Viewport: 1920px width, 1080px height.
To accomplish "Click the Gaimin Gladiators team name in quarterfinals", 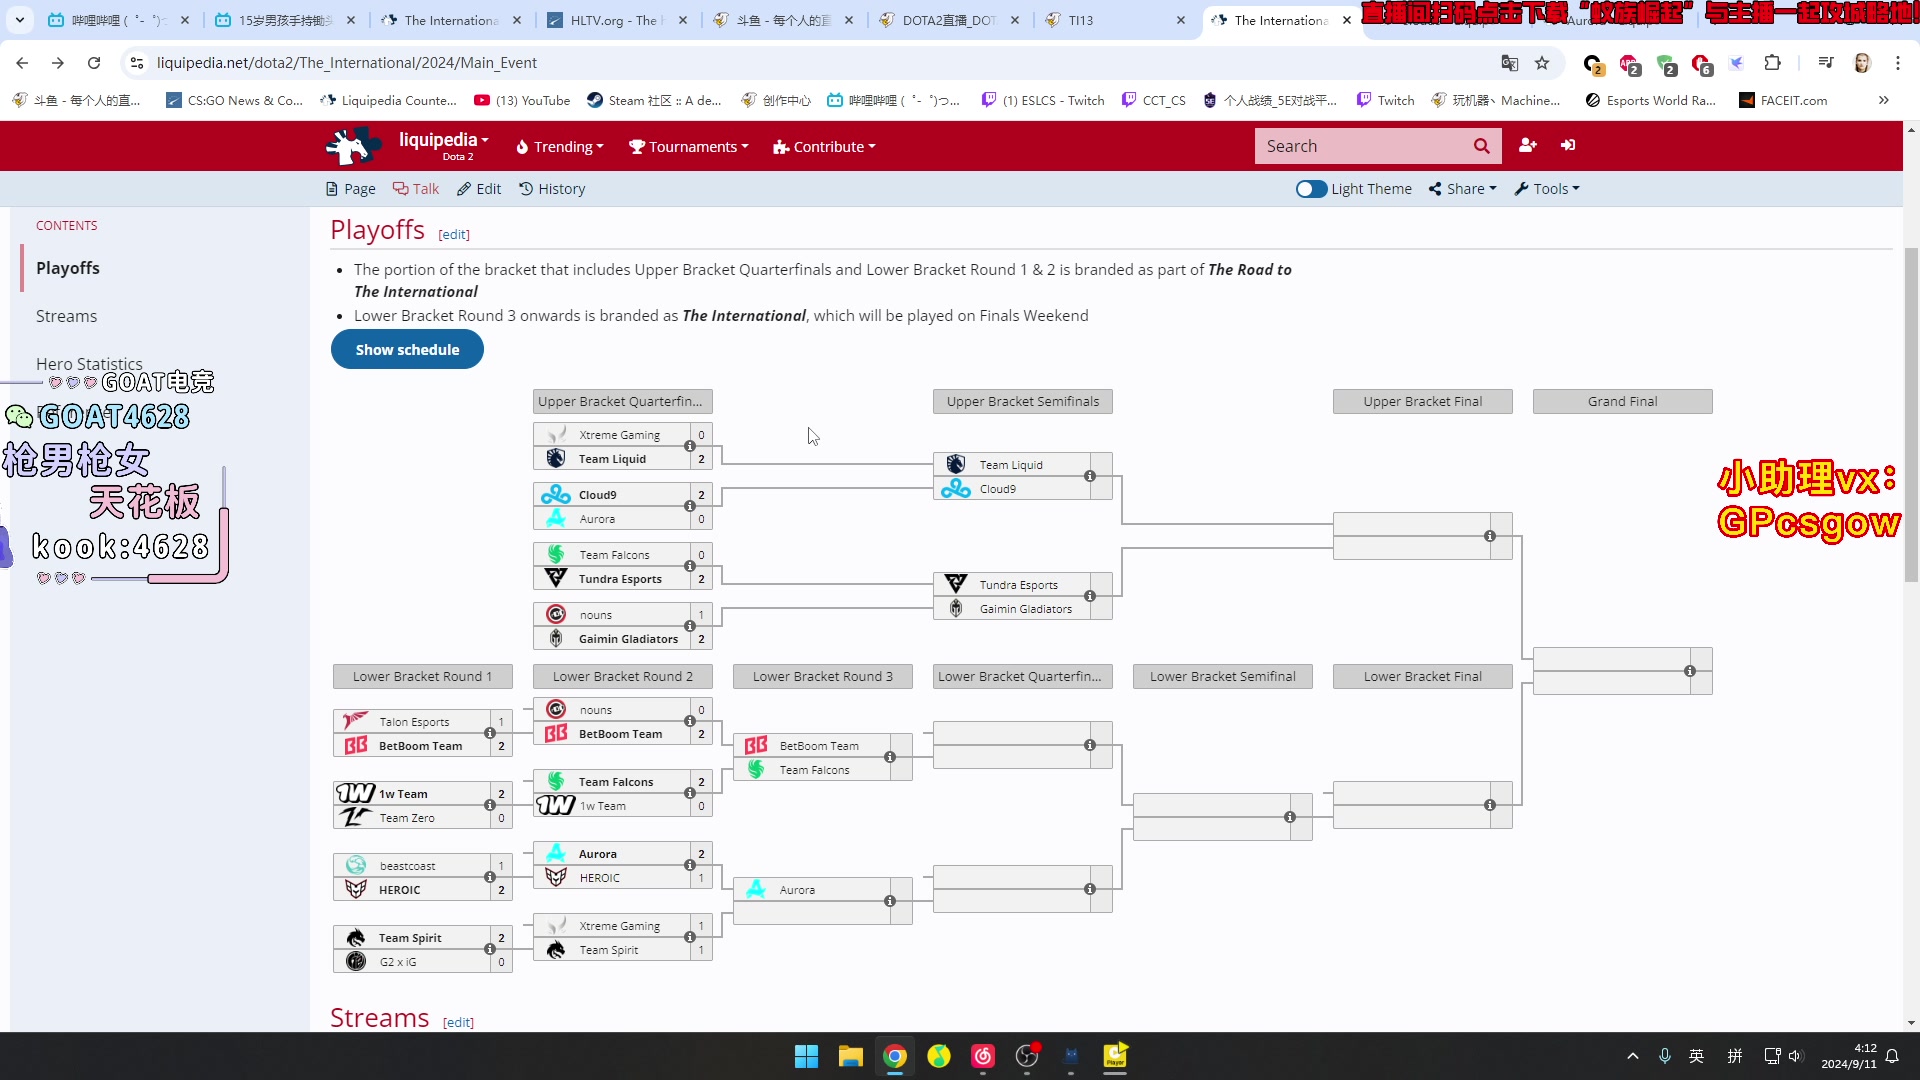I will 628,639.
